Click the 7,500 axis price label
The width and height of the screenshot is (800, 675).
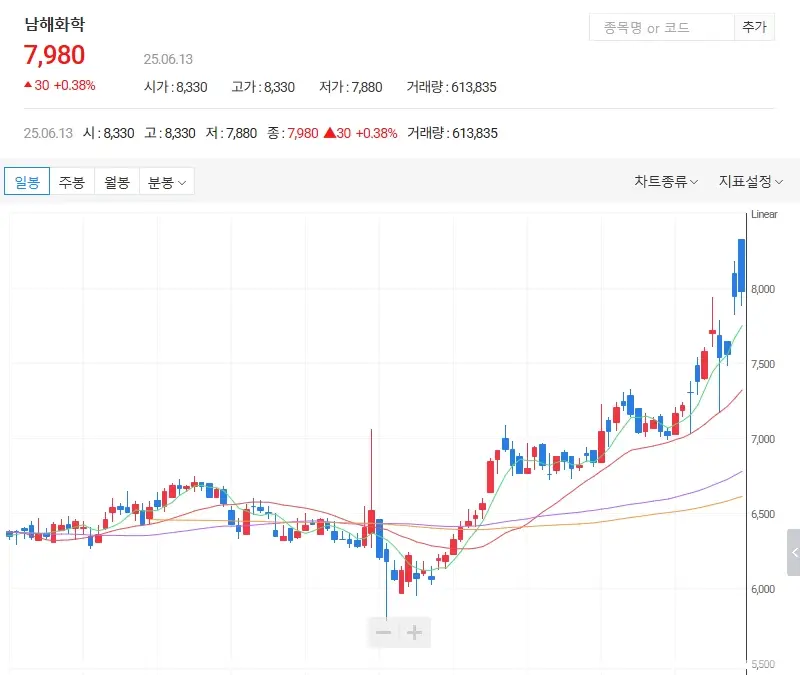[x=763, y=364]
